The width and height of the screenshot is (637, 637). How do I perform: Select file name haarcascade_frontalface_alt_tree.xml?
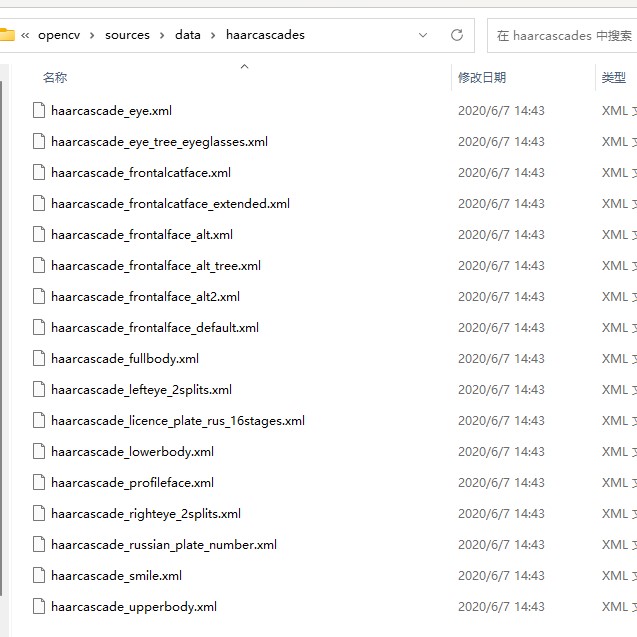pos(156,266)
